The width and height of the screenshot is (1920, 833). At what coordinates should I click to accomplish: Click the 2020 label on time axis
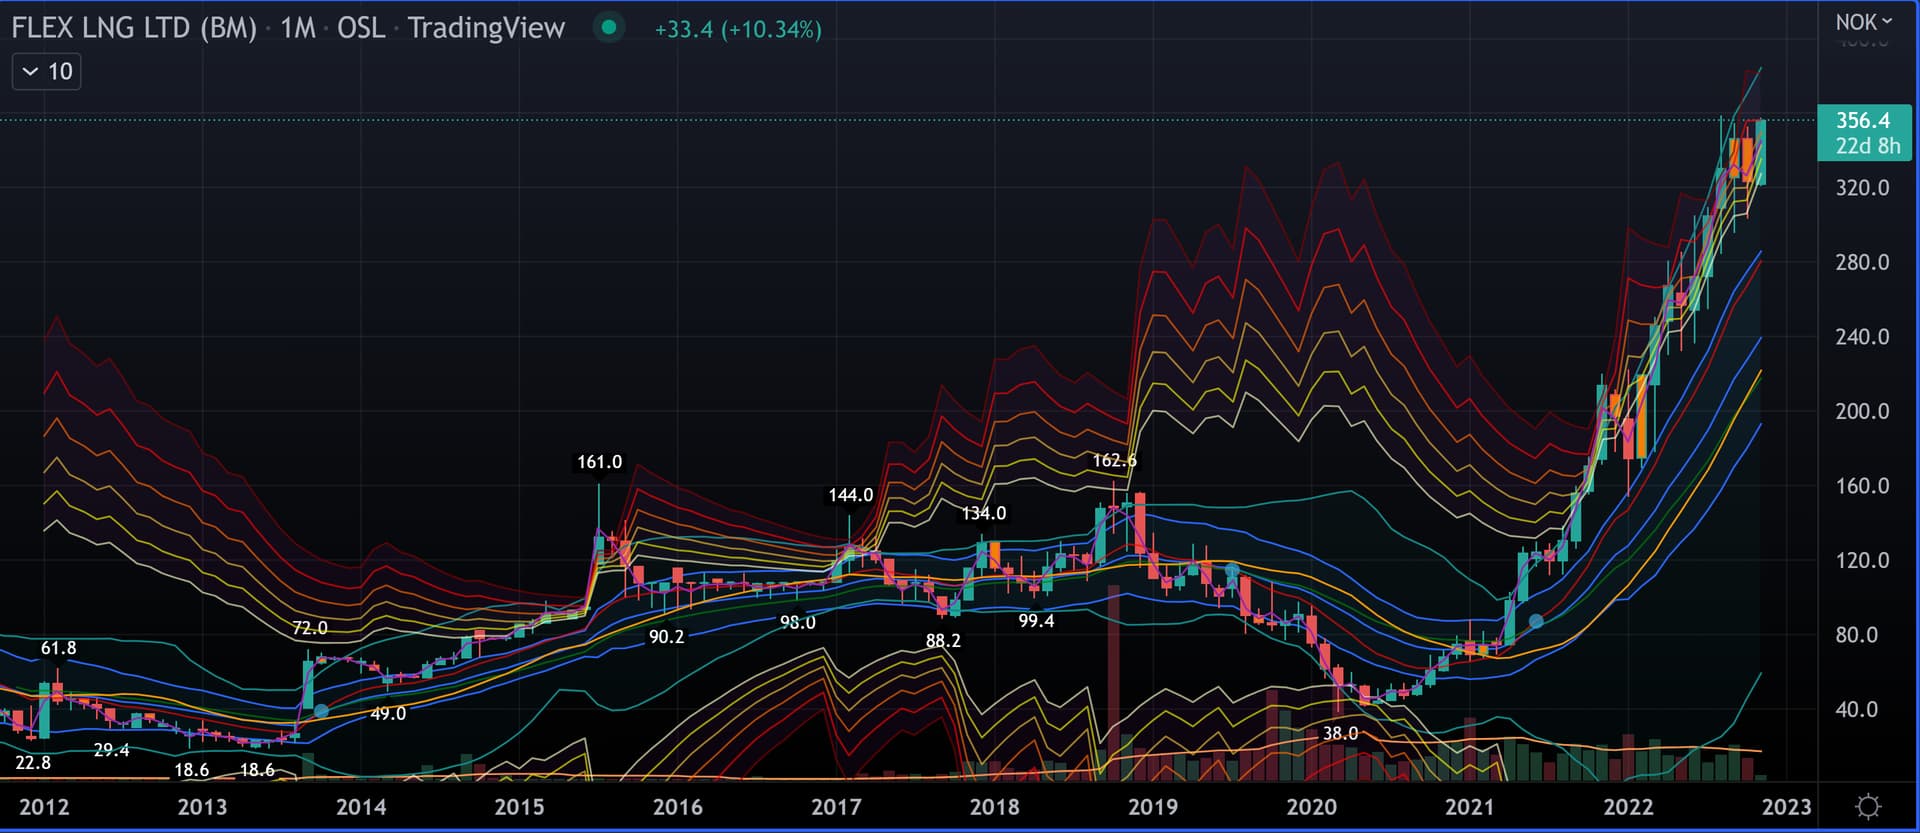[x=1311, y=807]
